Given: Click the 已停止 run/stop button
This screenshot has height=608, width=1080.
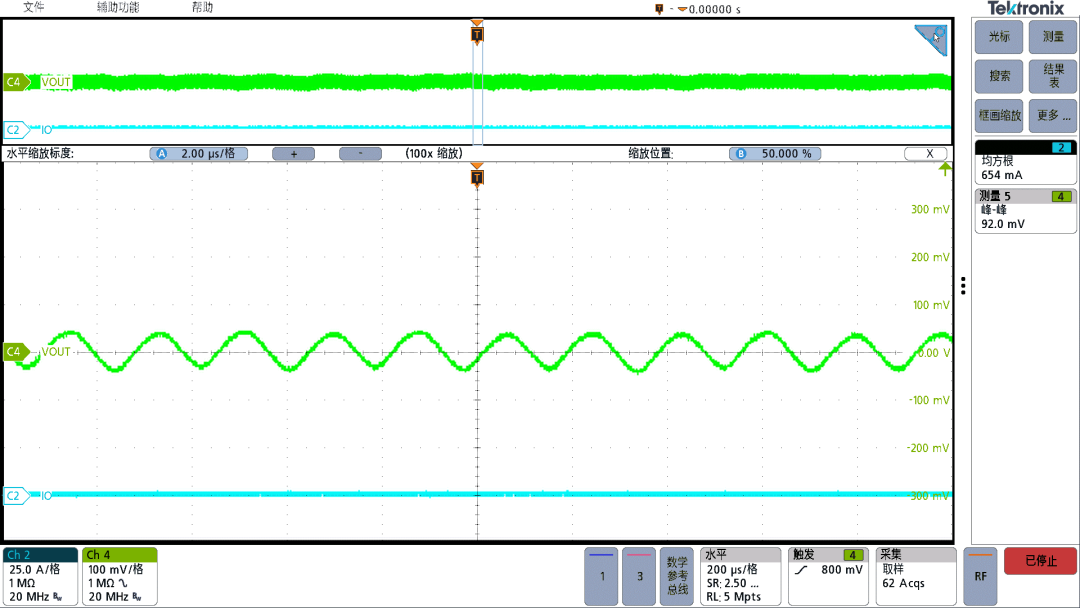Looking at the screenshot, I should pyautogui.click(x=1040, y=561).
